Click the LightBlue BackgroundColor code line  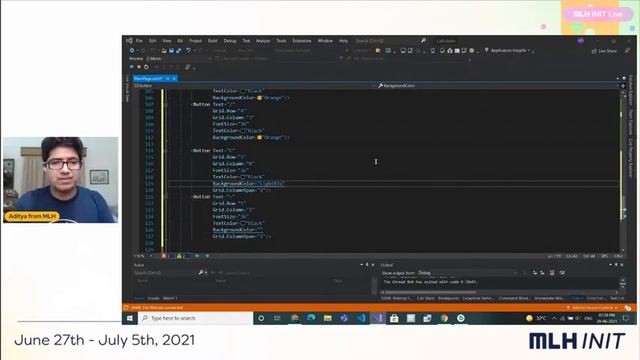click(249, 184)
